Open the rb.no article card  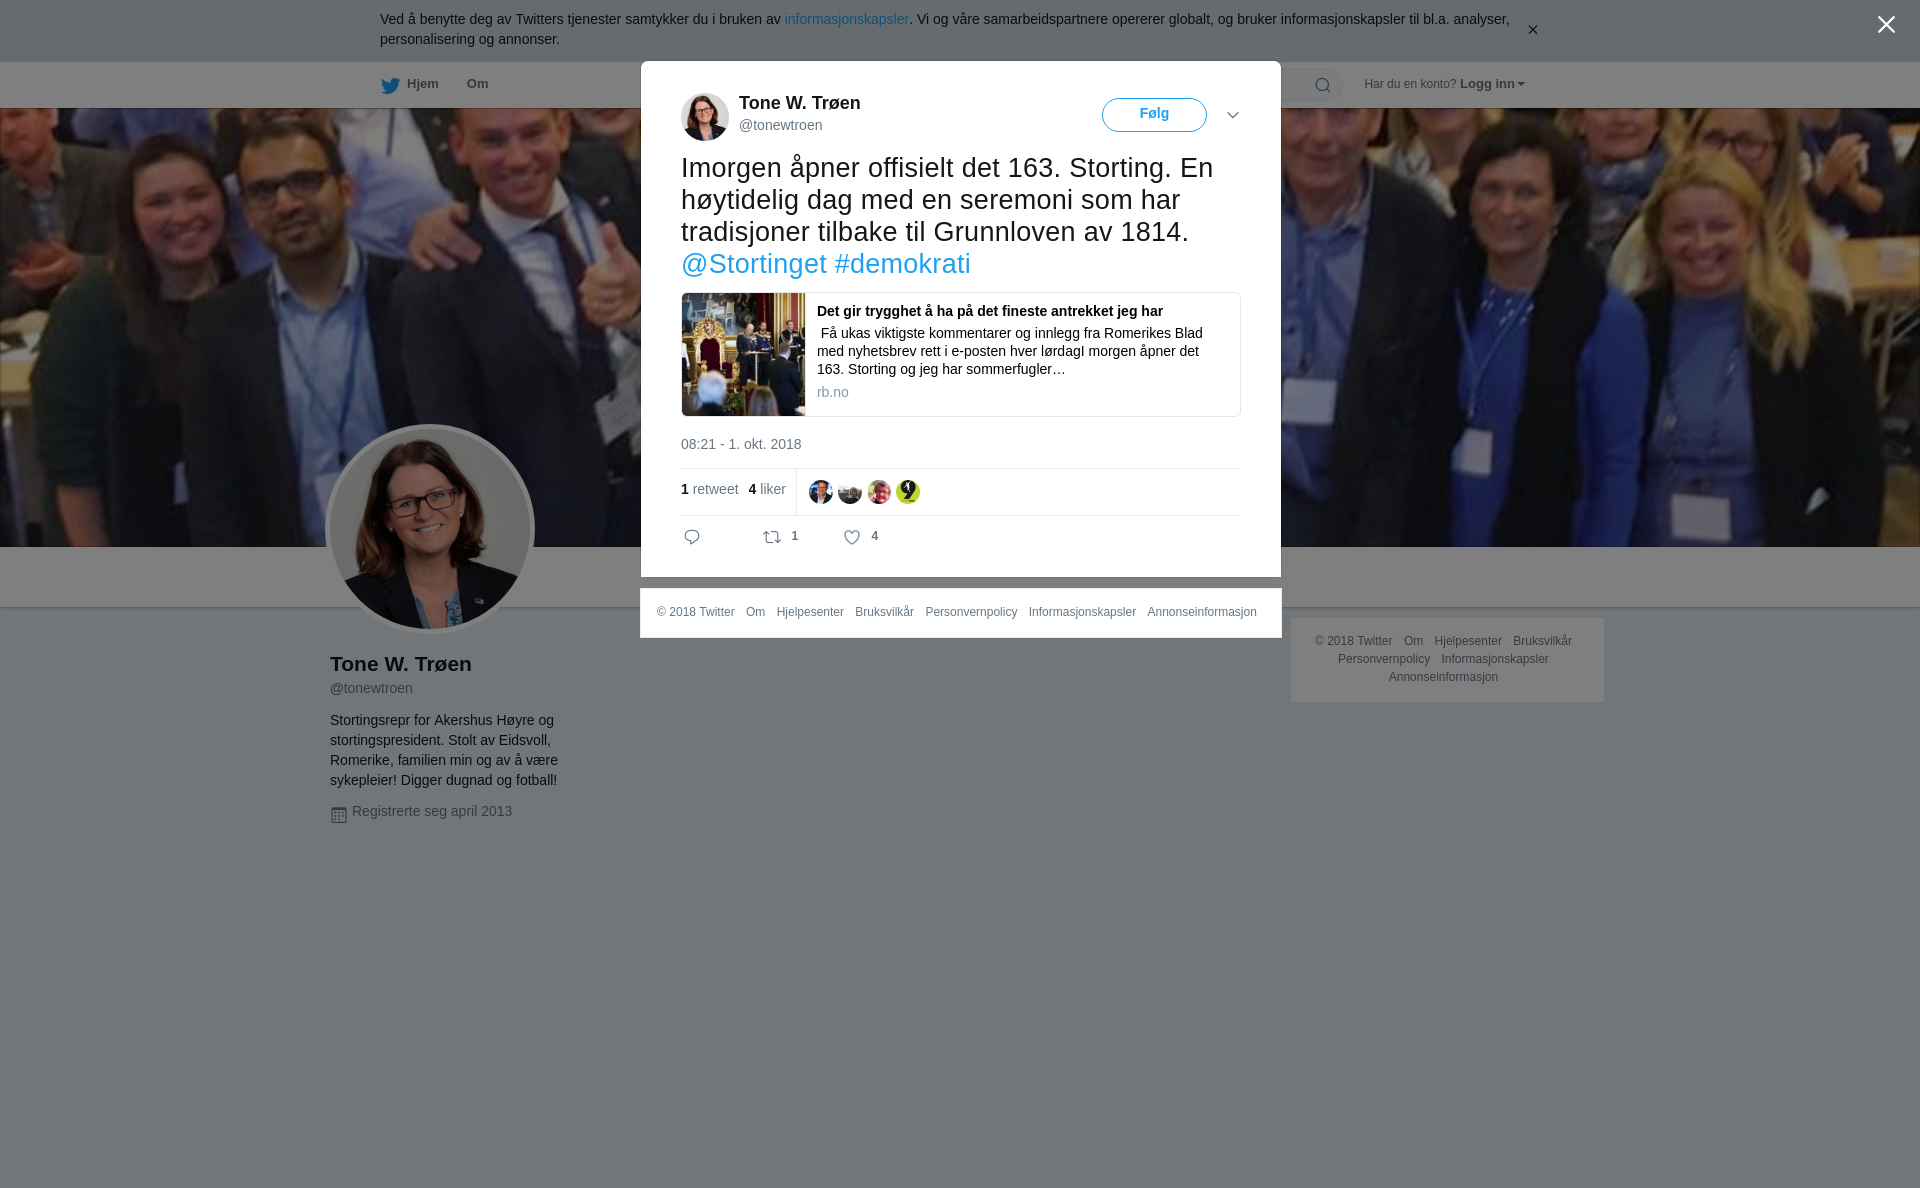coord(961,355)
